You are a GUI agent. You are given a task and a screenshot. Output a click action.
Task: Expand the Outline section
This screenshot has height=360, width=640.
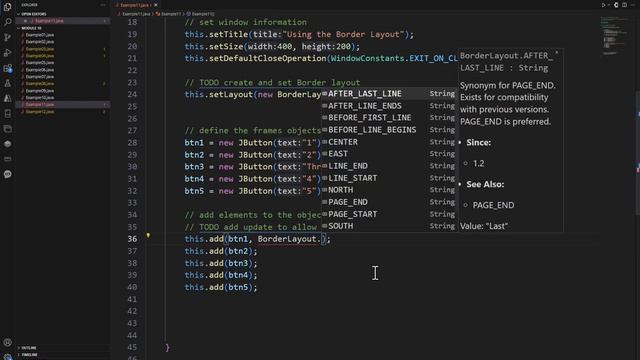click(62, 348)
